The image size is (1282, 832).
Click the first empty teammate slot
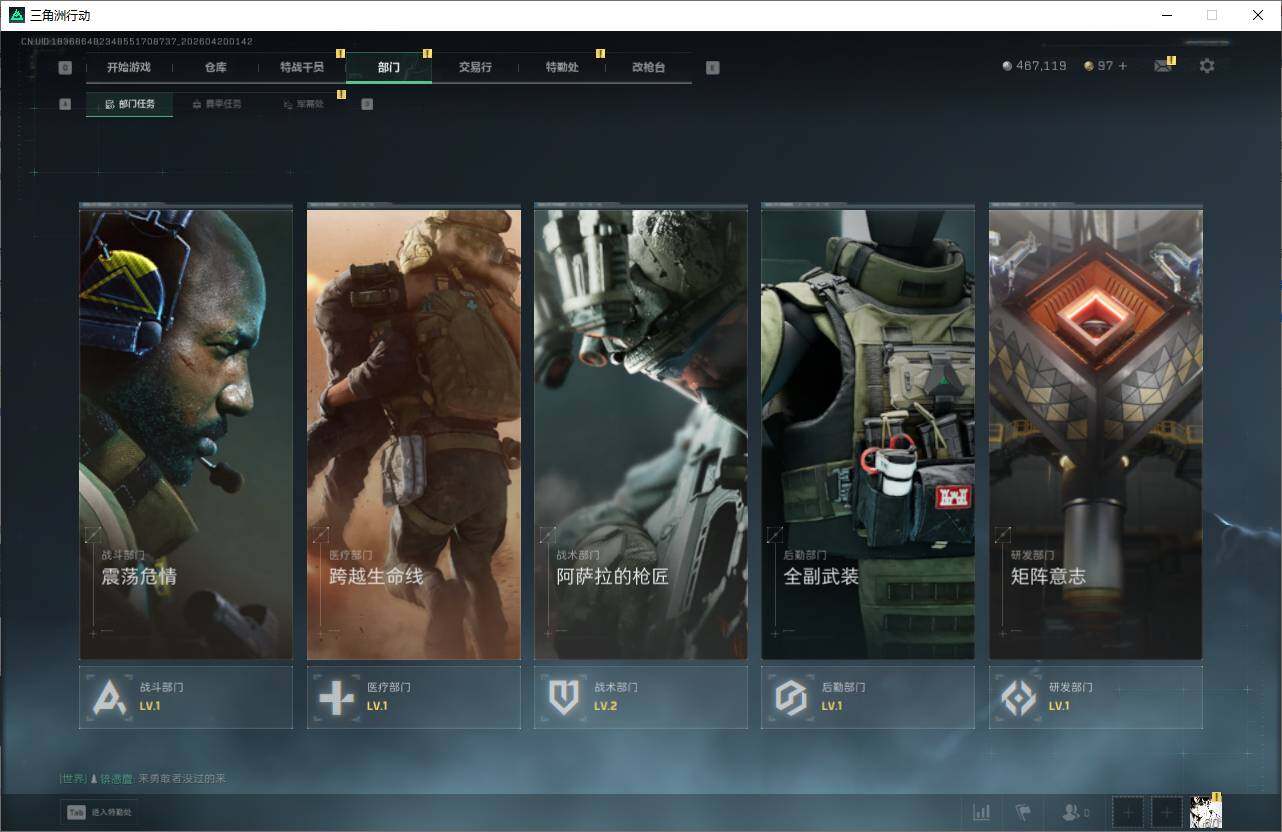point(1128,812)
